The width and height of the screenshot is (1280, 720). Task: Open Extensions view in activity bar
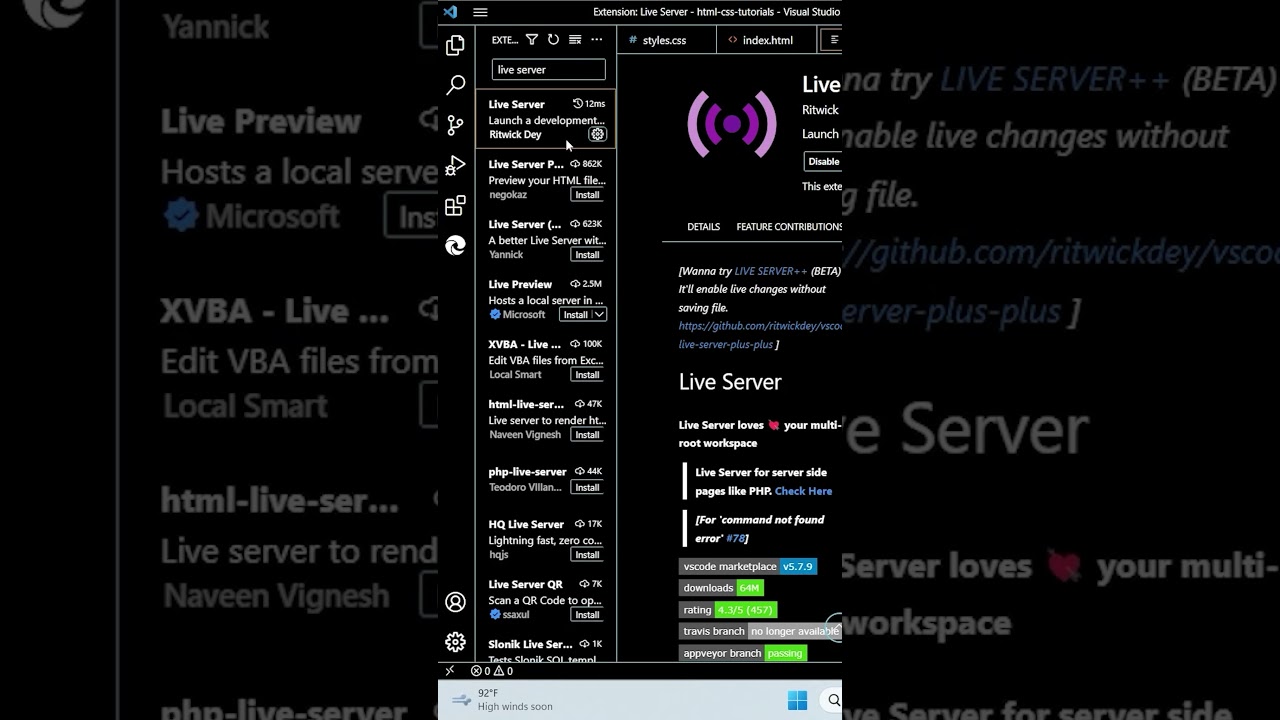click(x=455, y=206)
